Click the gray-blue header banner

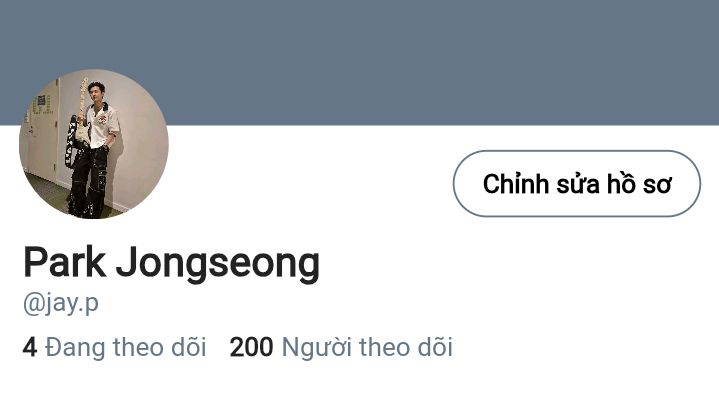[x=360, y=62]
